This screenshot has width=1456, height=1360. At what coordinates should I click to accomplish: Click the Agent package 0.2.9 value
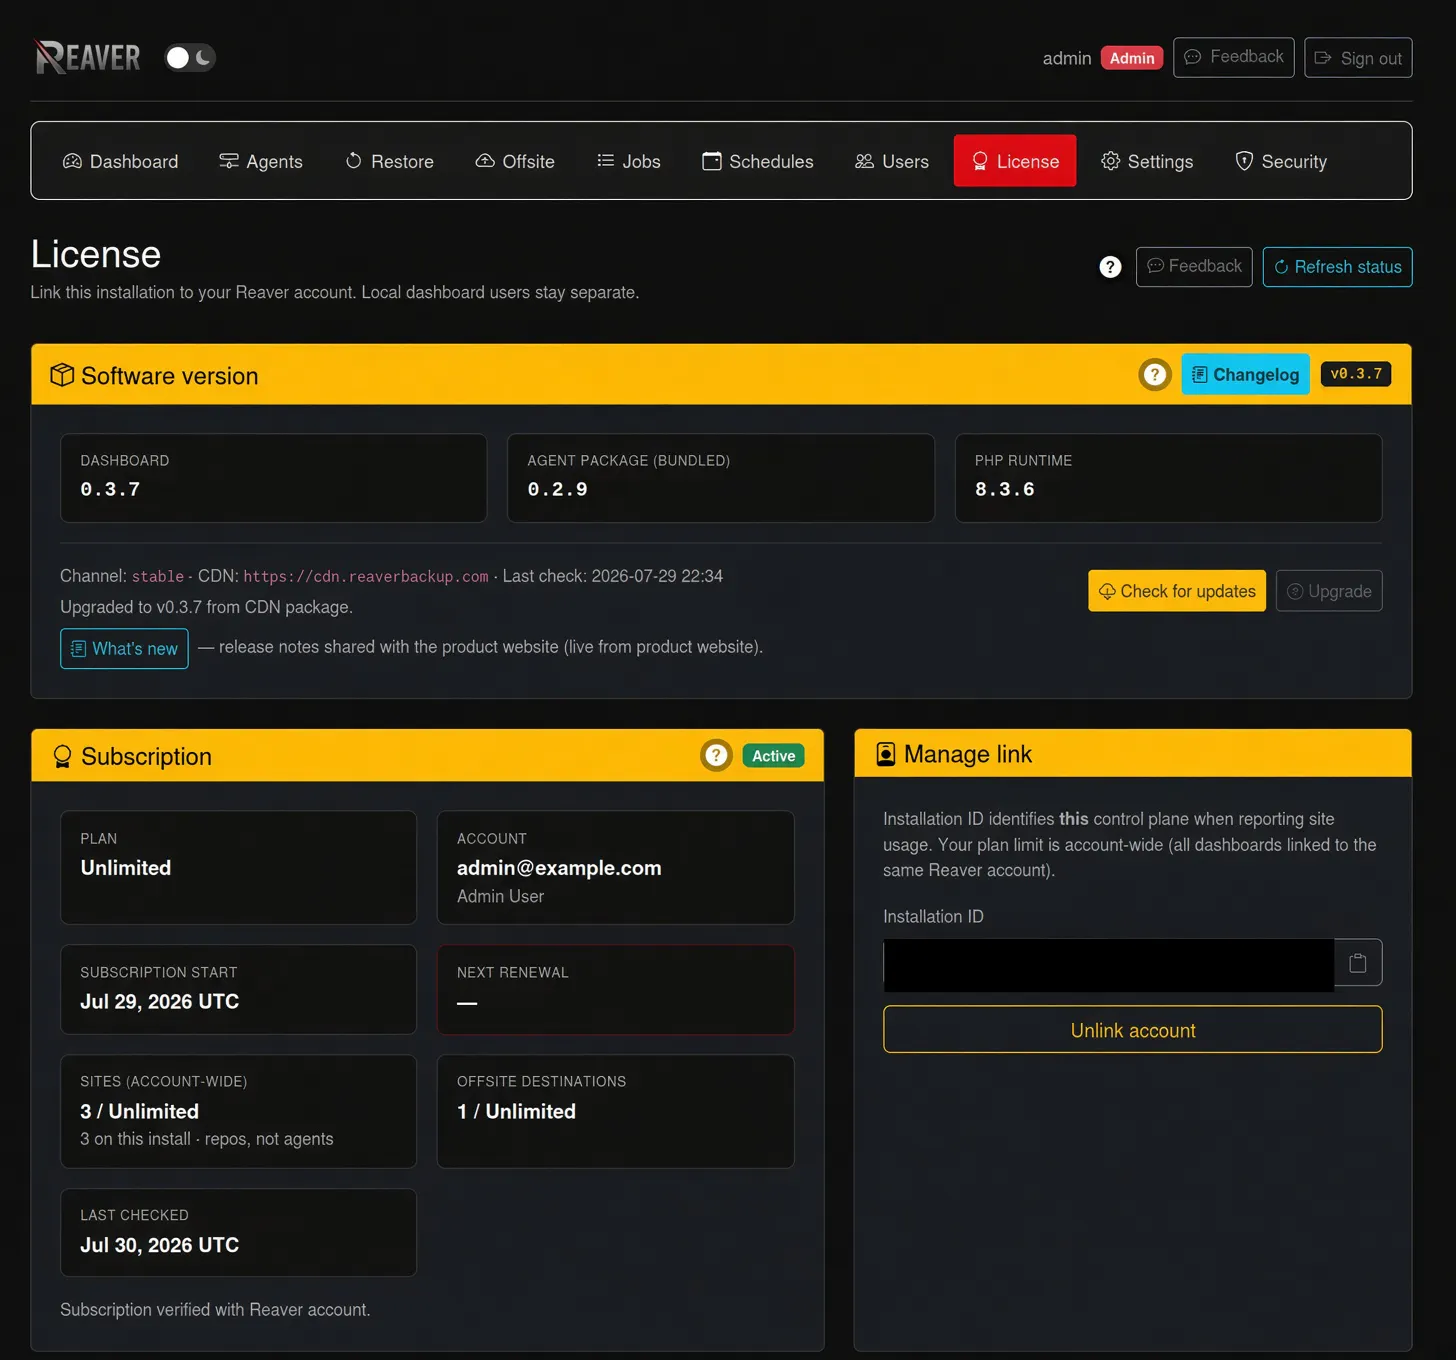(x=557, y=489)
